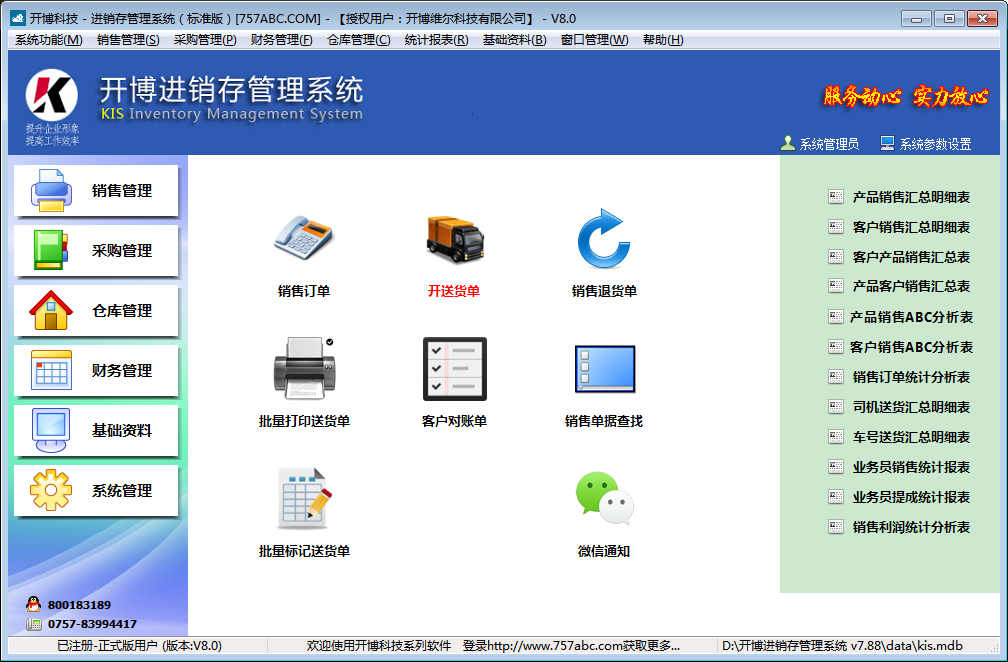
Task: Click the 系统管理员 user icon
Action: pyautogui.click(x=788, y=143)
